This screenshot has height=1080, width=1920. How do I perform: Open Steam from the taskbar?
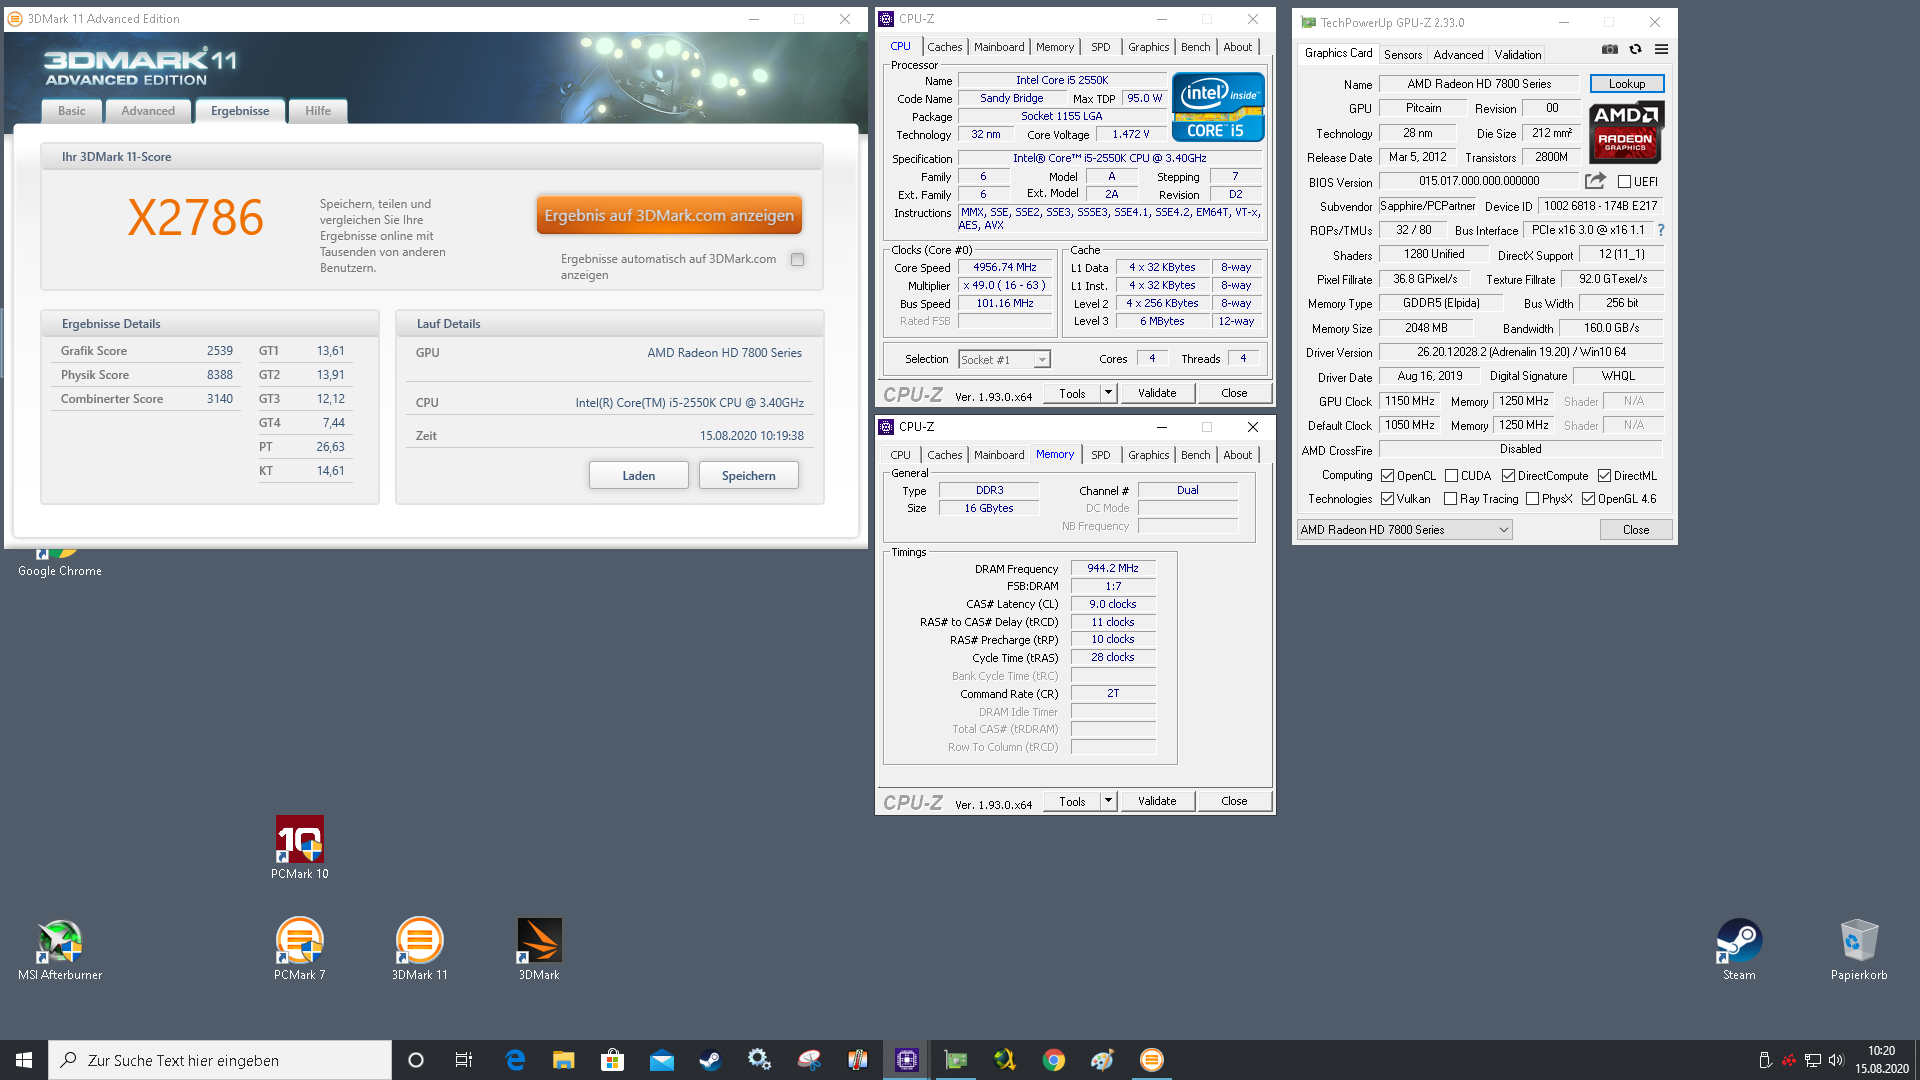[x=710, y=1060]
